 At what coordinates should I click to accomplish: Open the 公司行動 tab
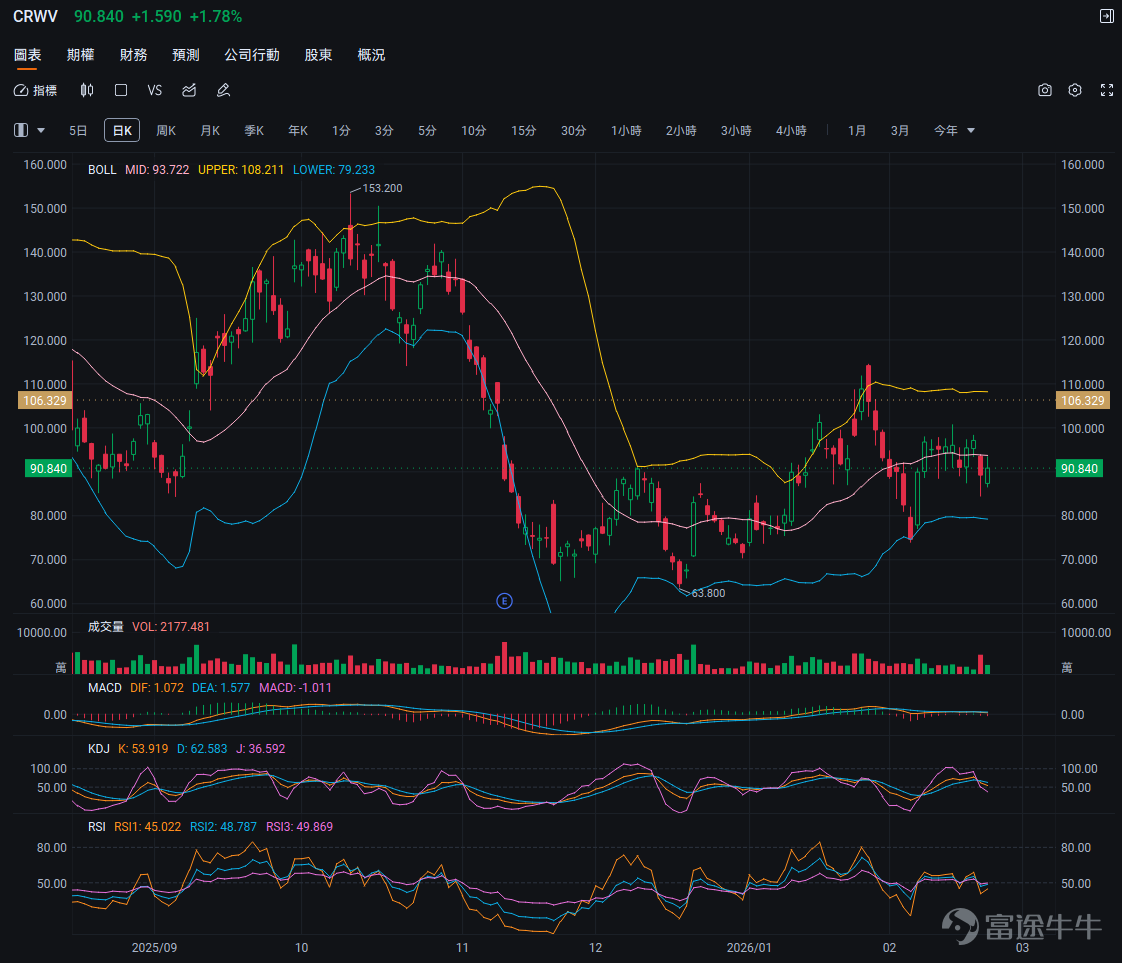click(x=252, y=55)
